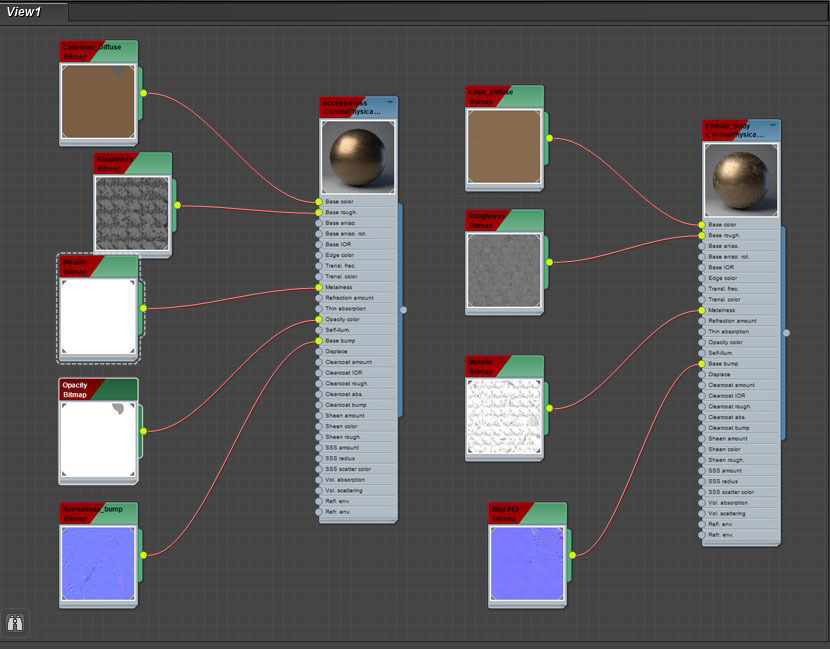This screenshot has width=830, height=649.
Task: Click Base IOR input socket on Accessories
Action: (x=319, y=245)
